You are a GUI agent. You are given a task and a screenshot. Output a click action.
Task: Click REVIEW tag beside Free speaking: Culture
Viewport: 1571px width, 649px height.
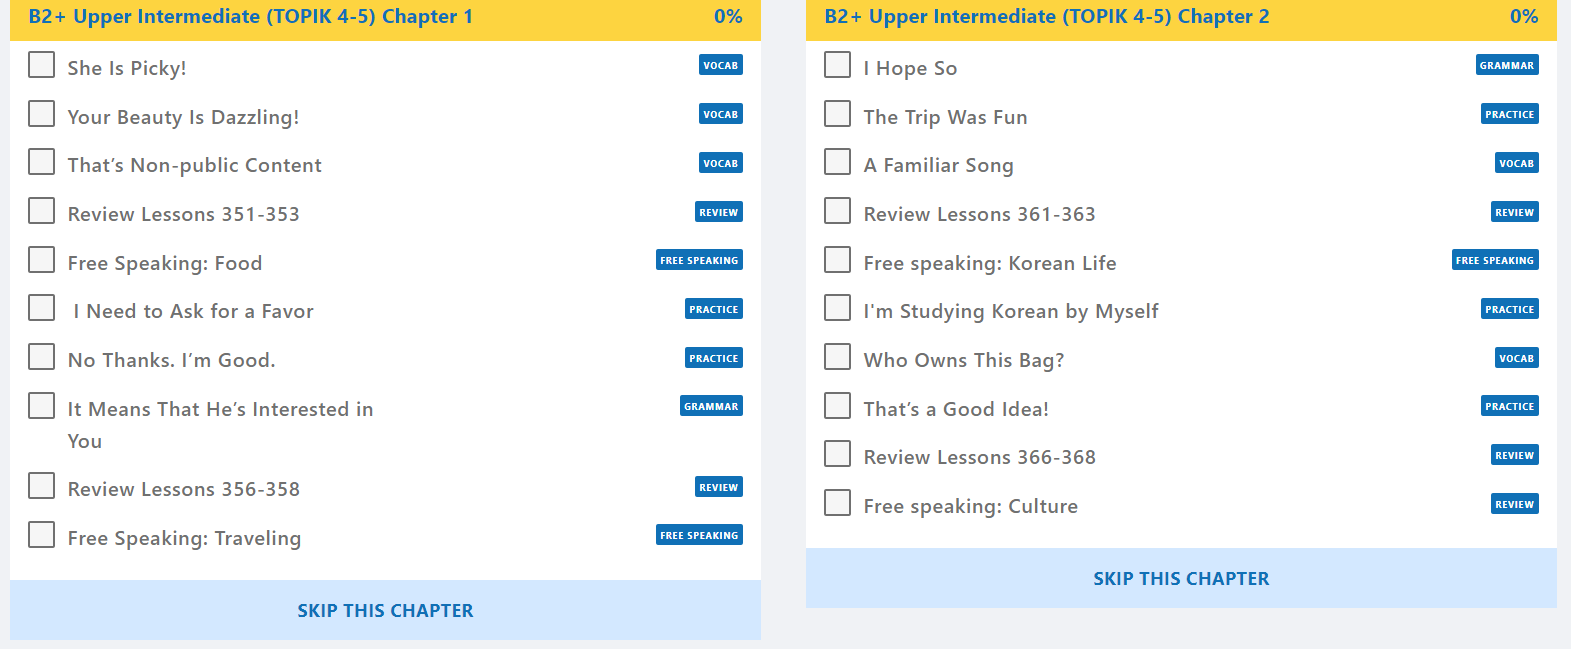click(1515, 504)
